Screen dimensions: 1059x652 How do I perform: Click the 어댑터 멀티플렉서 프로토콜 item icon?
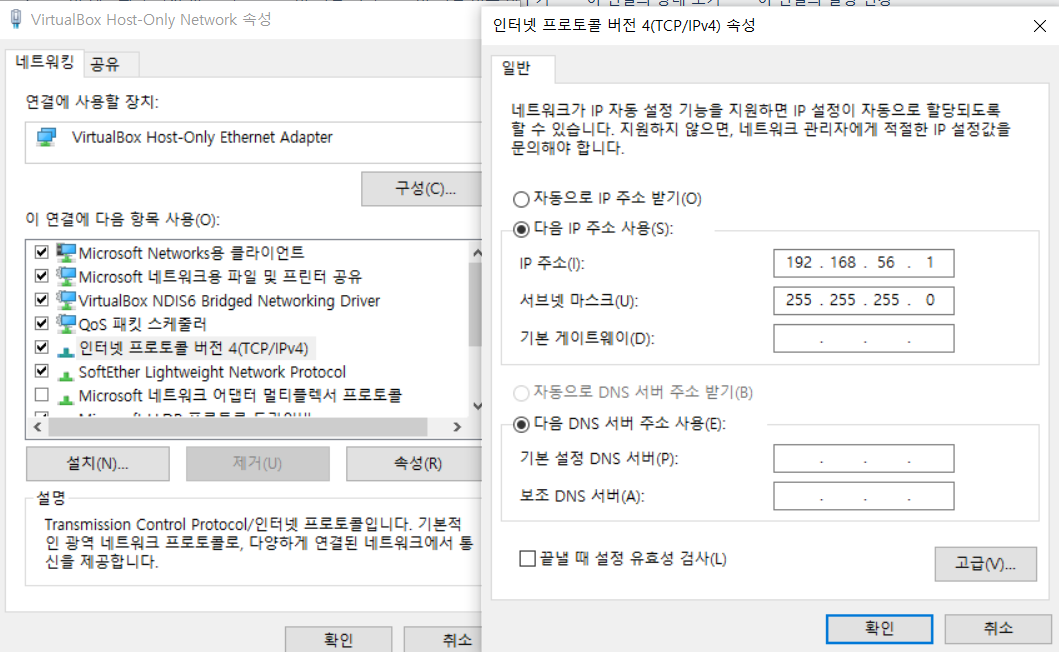tap(66, 397)
